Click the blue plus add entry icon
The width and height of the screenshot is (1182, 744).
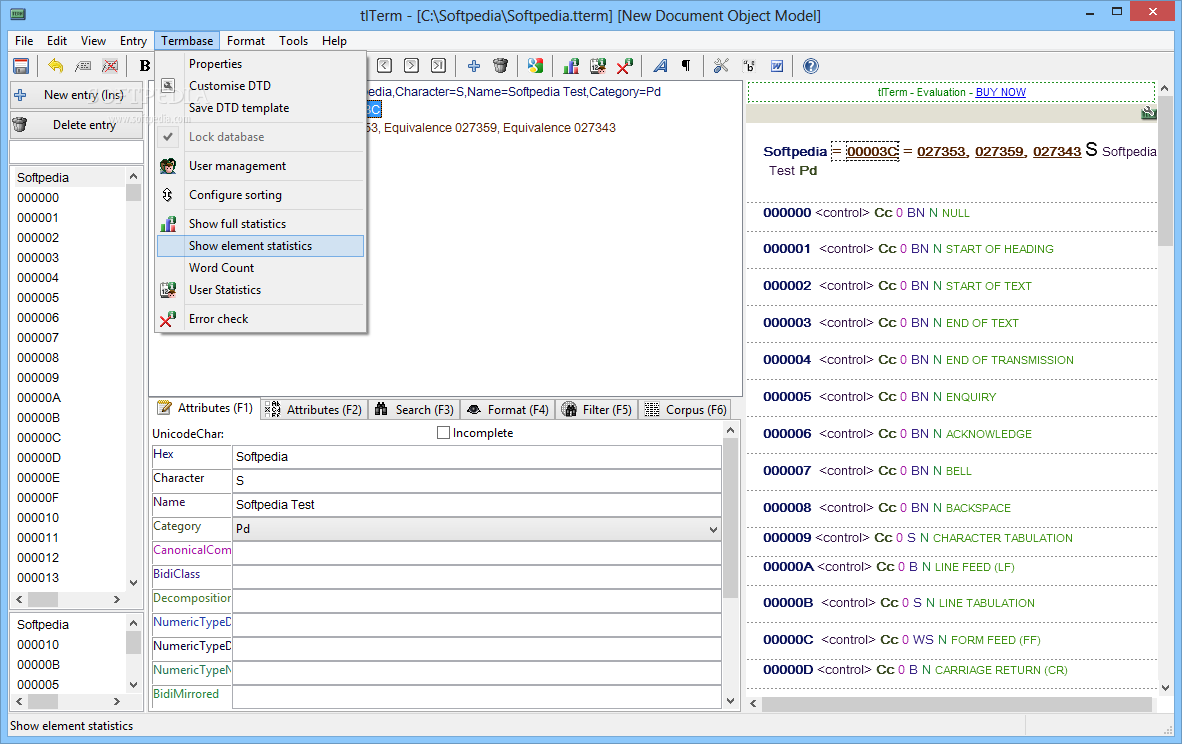point(473,66)
